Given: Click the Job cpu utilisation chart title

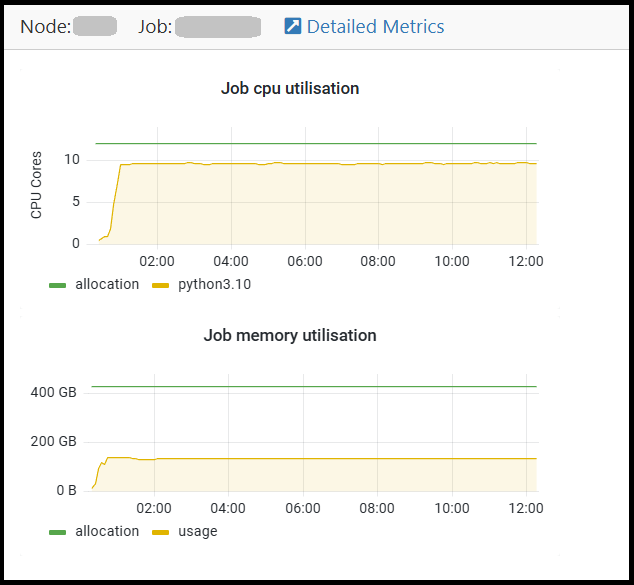Looking at the screenshot, I should pos(290,88).
